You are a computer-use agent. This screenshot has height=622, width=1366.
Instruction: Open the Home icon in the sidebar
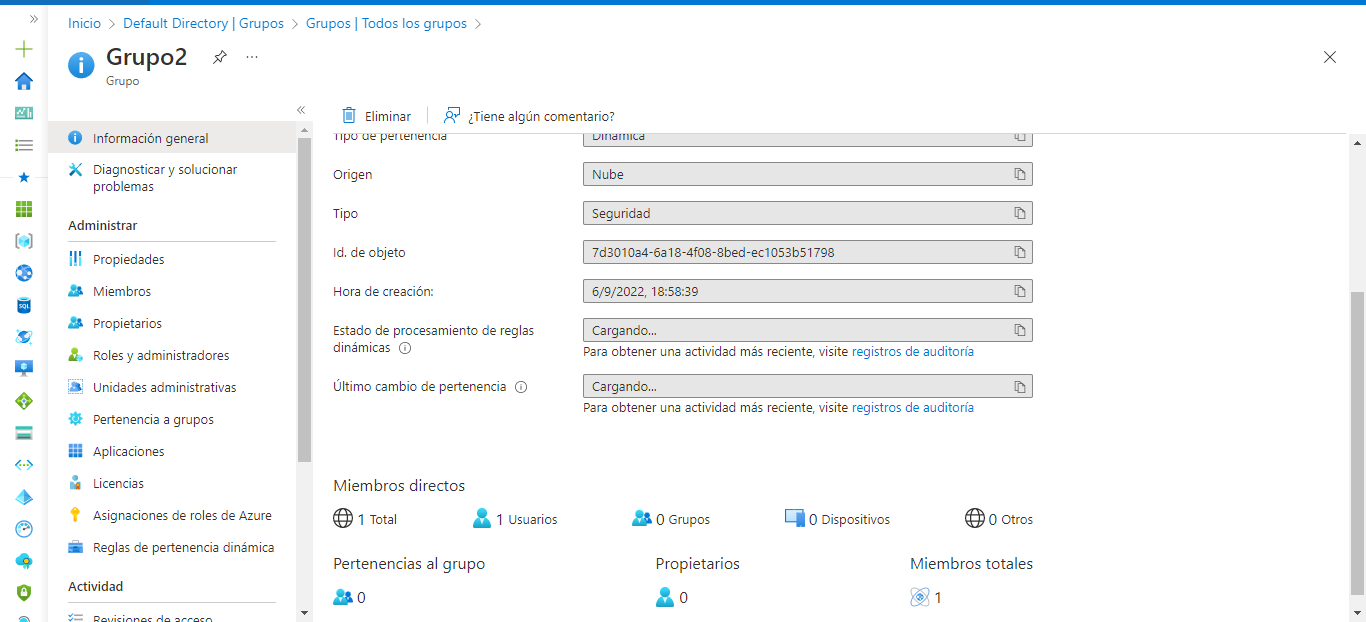23,81
